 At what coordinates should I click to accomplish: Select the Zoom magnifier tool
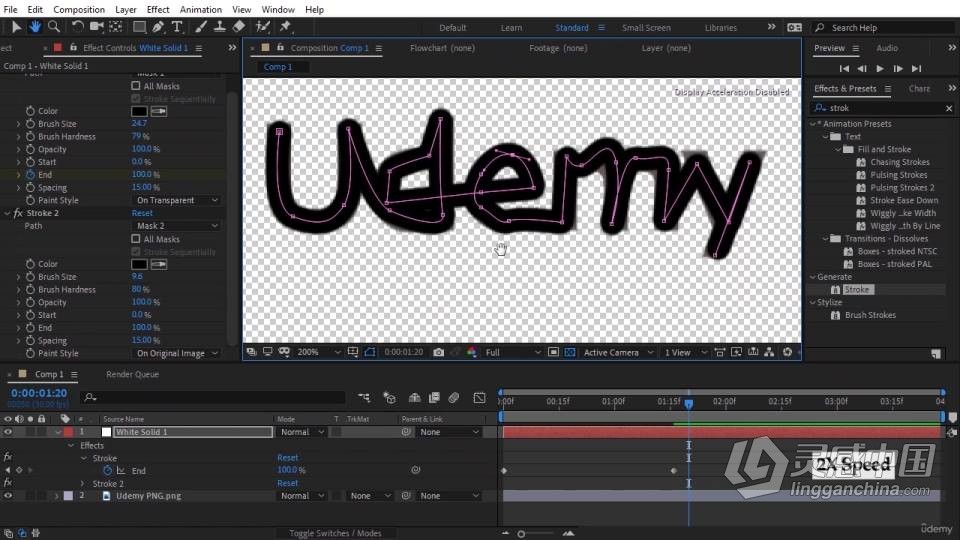(x=54, y=26)
